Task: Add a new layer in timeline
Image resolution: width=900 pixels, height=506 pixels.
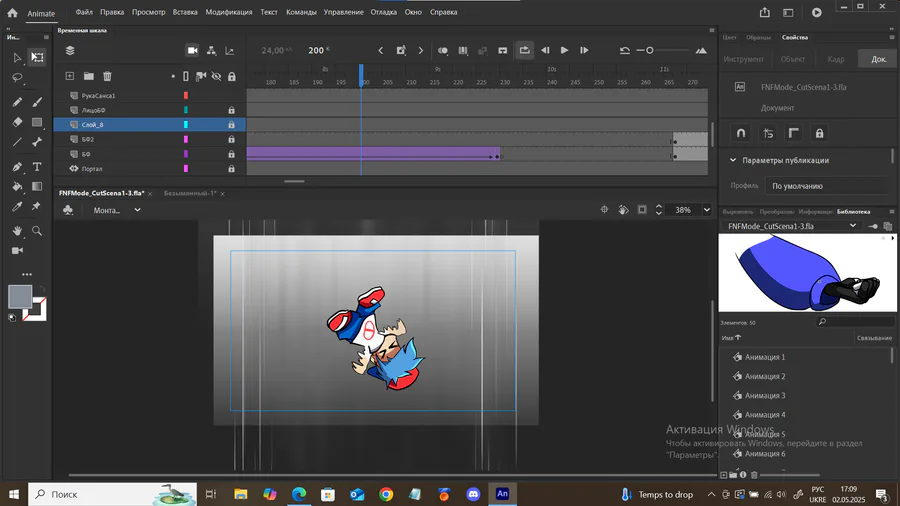Action: 69,76
